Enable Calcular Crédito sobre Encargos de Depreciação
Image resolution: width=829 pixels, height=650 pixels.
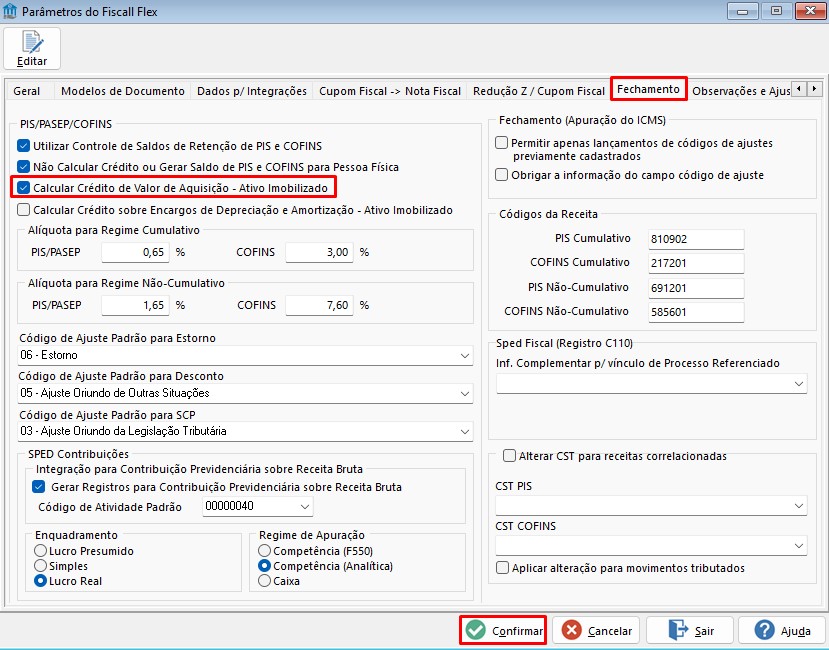coord(23,210)
